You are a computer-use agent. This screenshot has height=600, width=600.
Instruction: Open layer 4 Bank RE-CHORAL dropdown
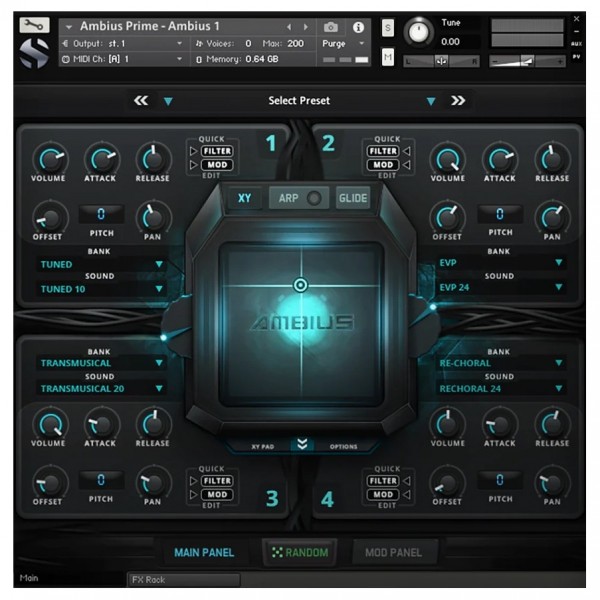[x=501, y=363]
